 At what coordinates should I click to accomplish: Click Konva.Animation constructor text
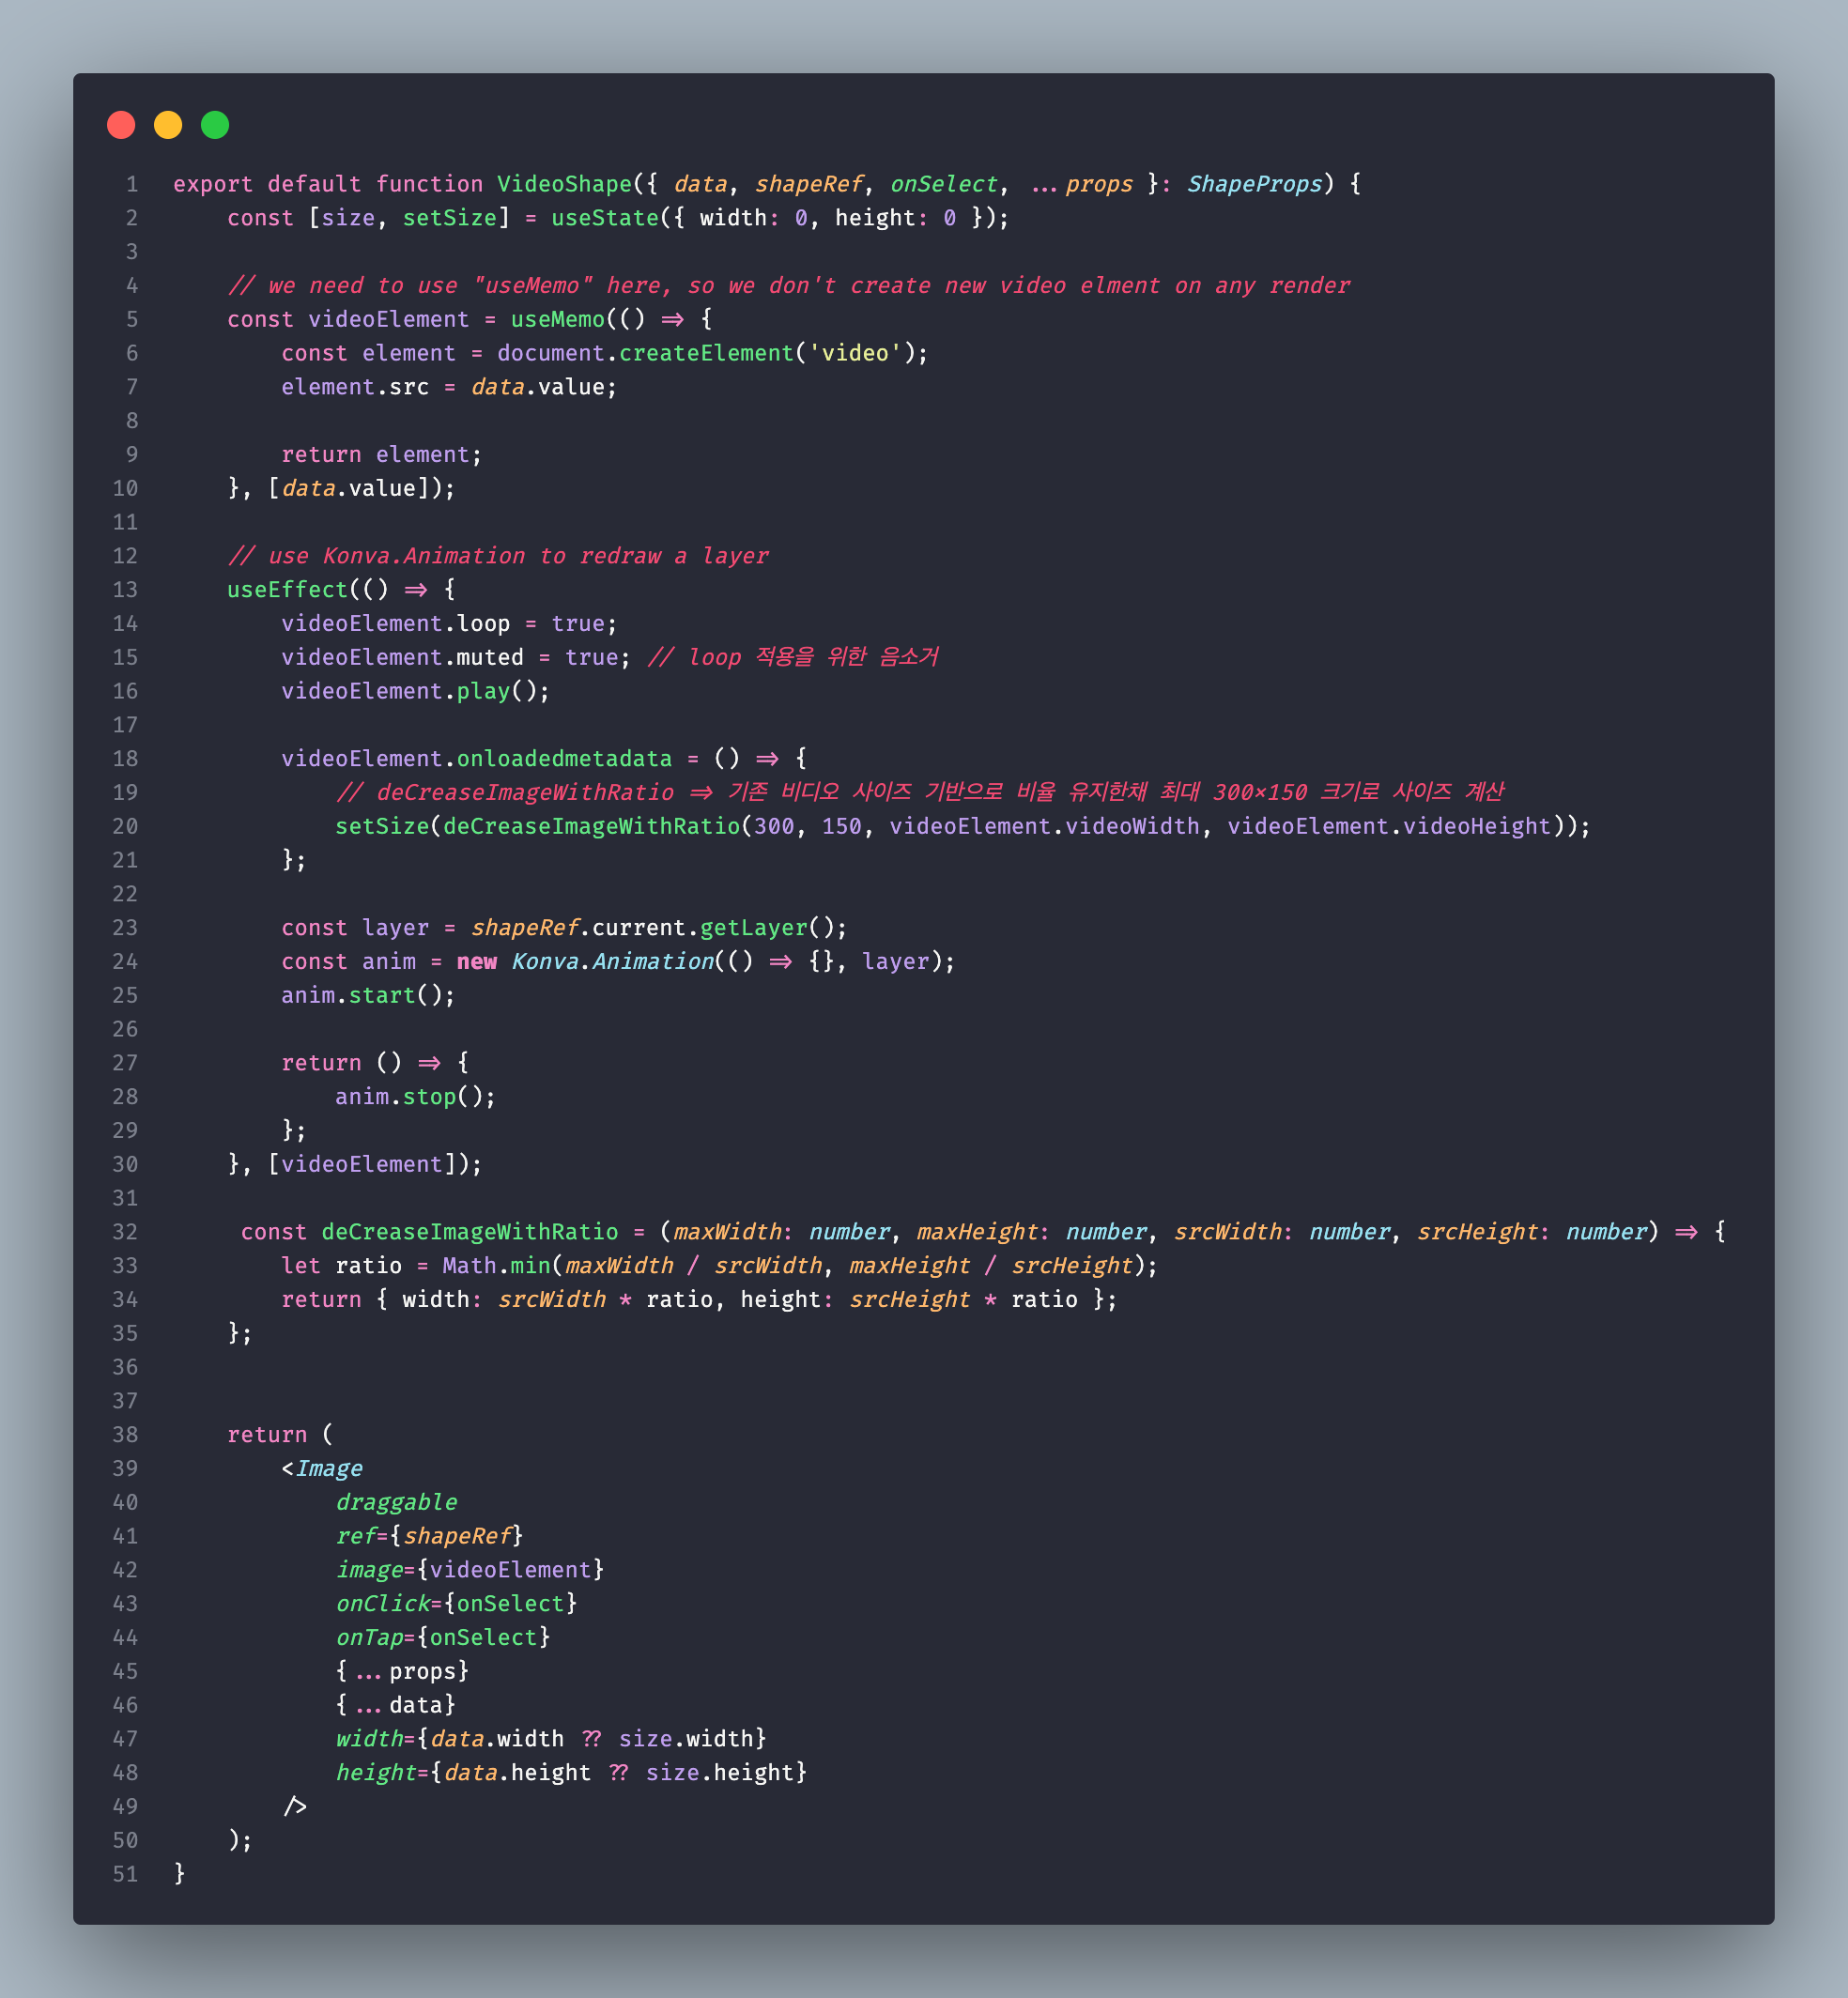pyautogui.click(x=613, y=962)
